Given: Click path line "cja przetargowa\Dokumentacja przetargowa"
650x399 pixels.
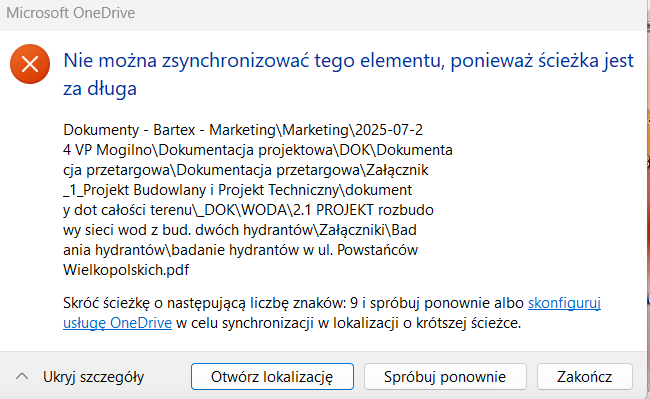Looking at the screenshot, I should click(246, 170).
